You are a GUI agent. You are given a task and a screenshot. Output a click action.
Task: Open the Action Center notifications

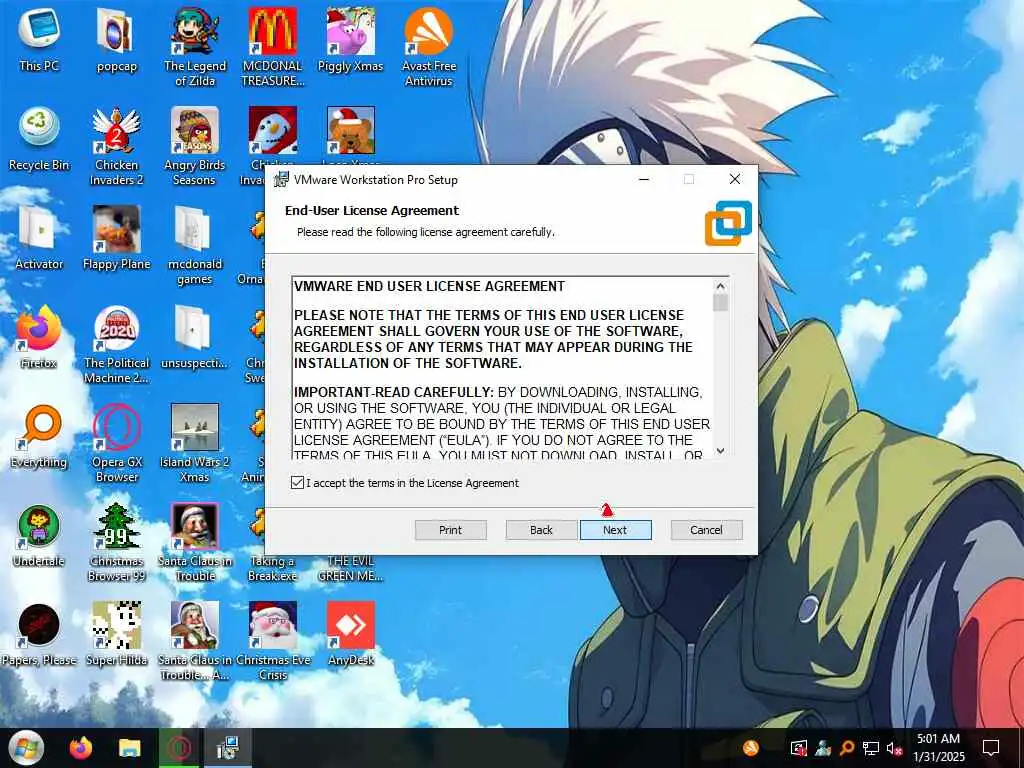(991, 748)
